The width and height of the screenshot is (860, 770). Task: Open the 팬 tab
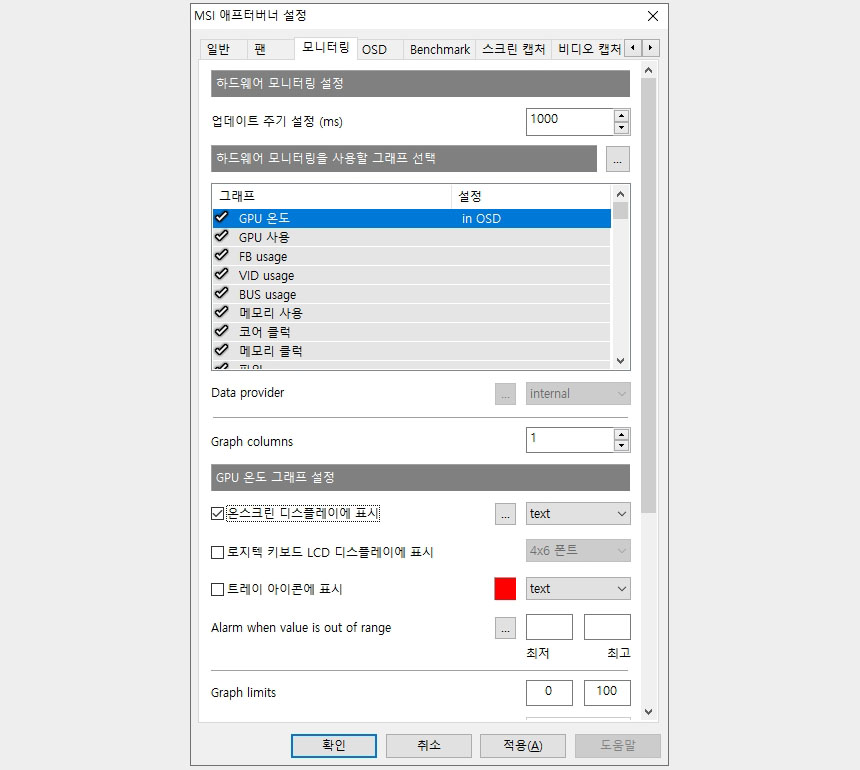(270, 49)
